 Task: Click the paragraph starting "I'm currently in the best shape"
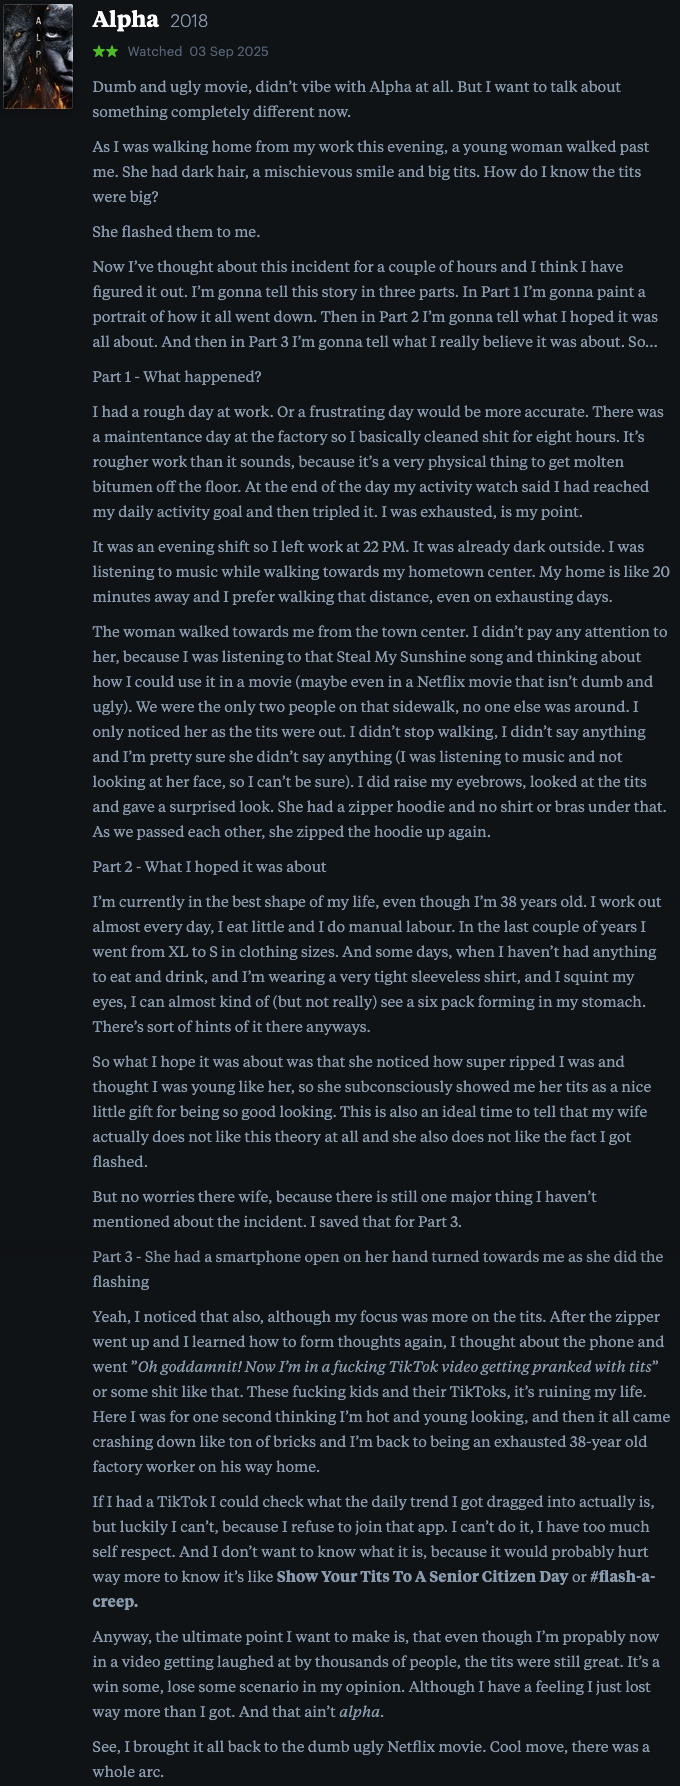click(x=375, y=964)
